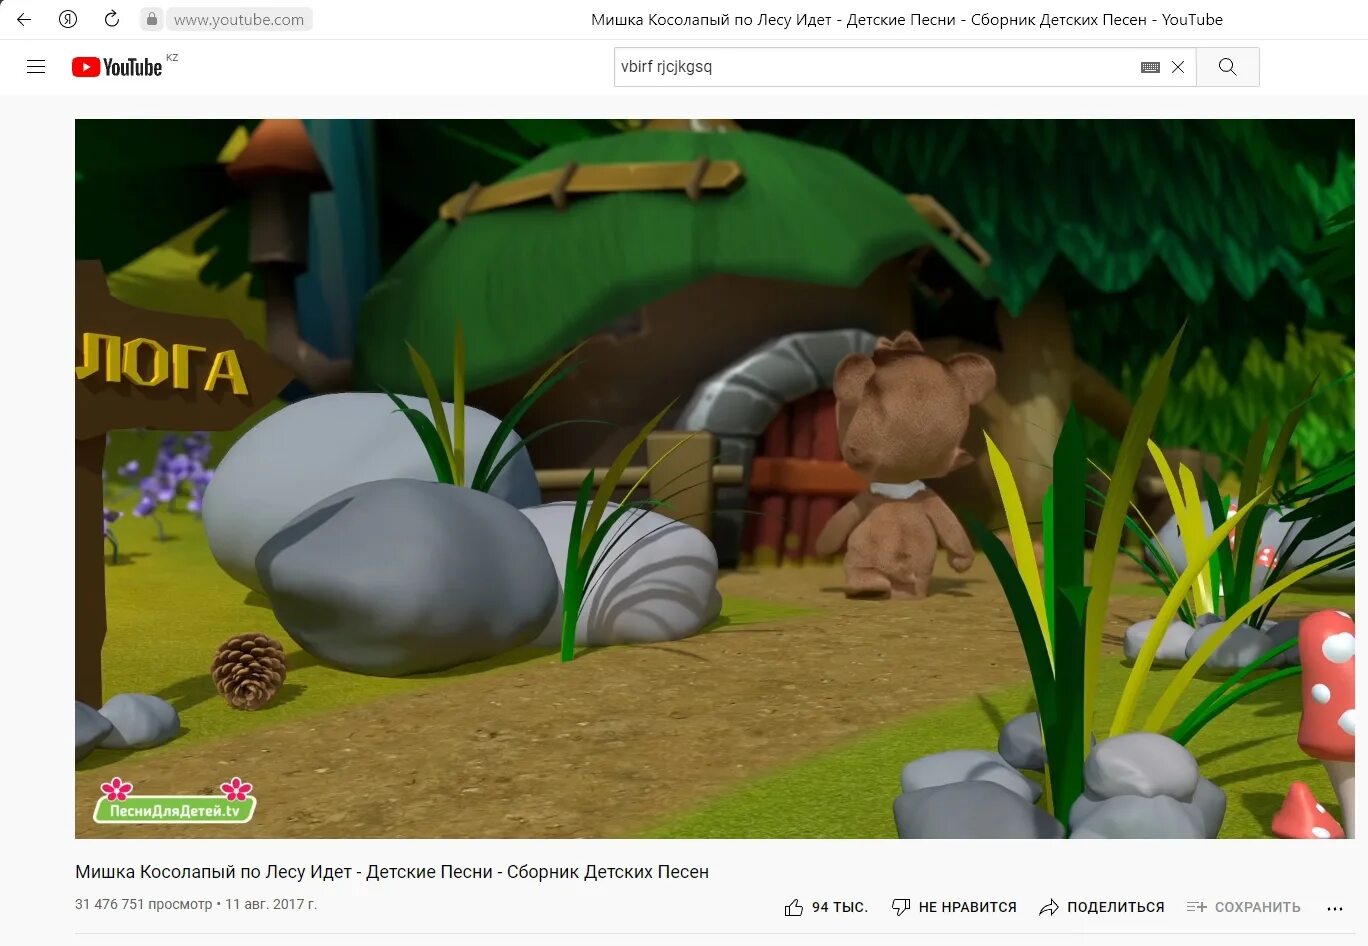Open the on-screen keyboard icon in search
Image resolution: width=1368 pixels, height=946 pixels.
click(x=1150, y=67)
